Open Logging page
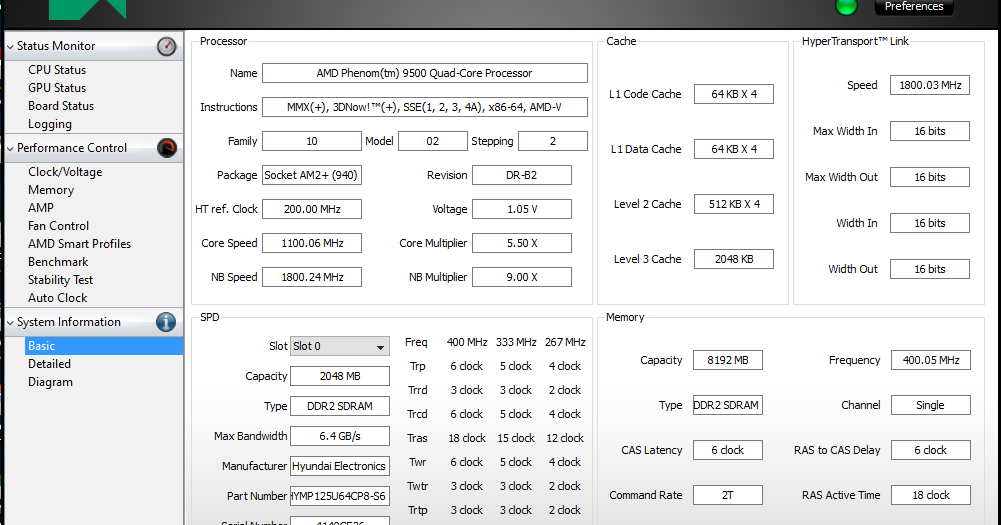This screenshot has width=1001, height=525. click(50, 124)
